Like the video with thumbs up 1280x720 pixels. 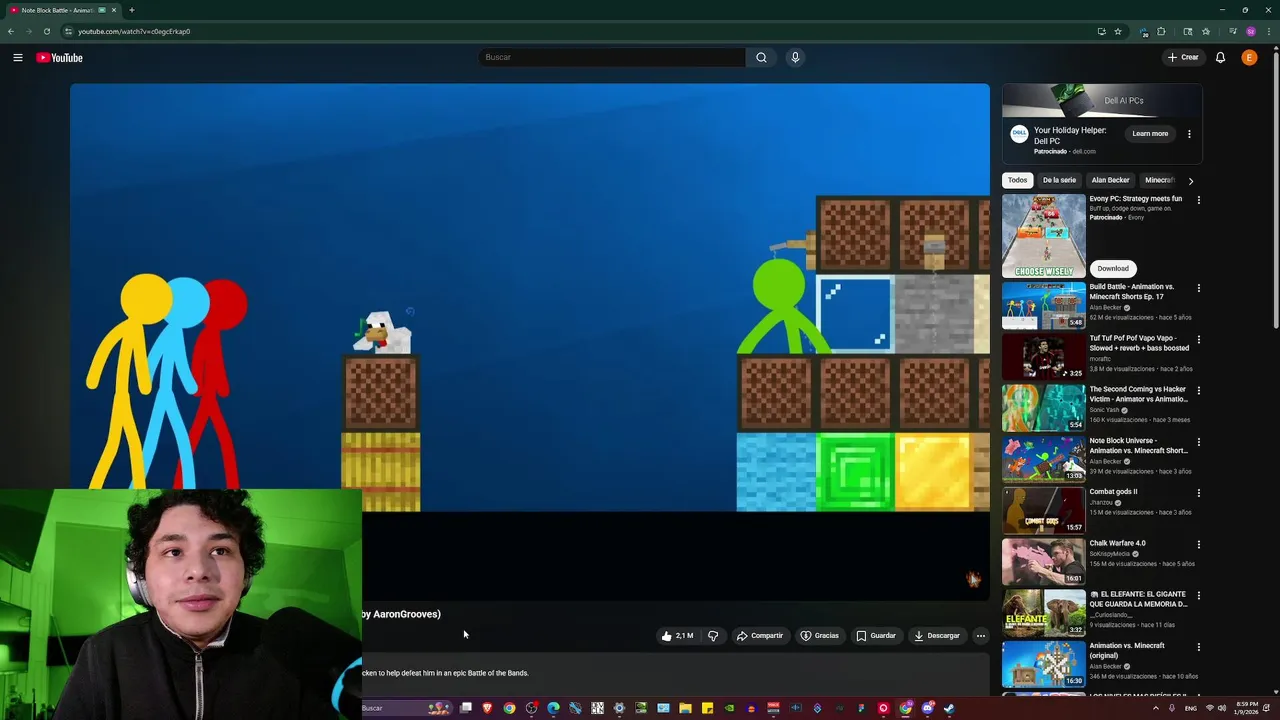(677, 636)
